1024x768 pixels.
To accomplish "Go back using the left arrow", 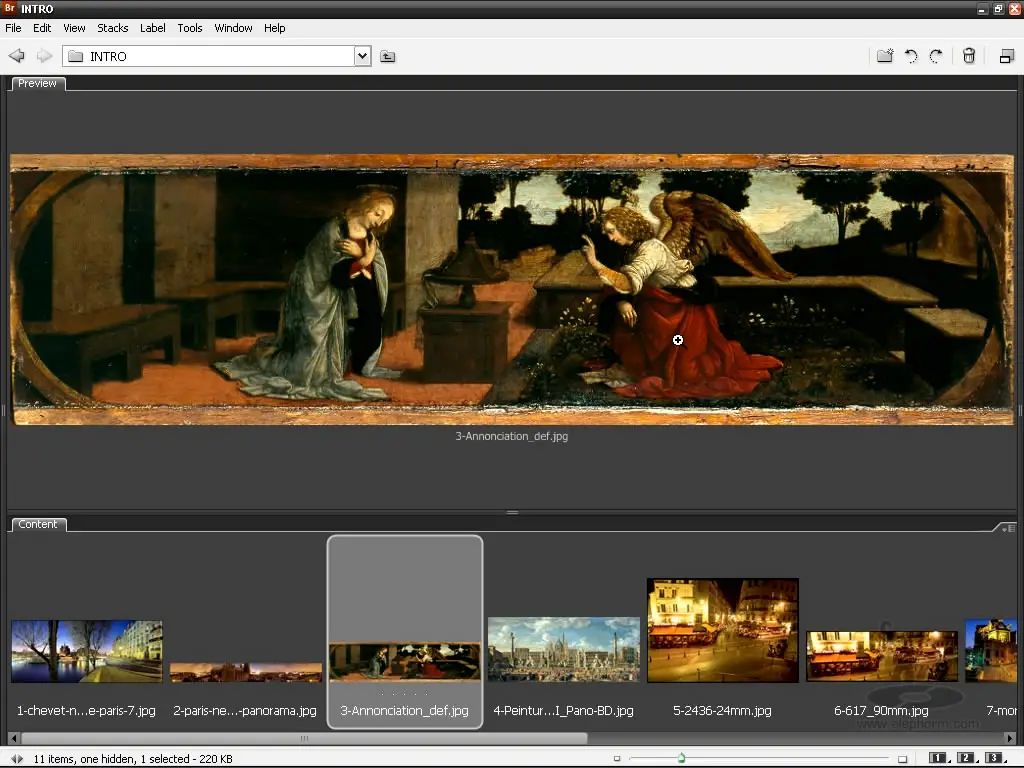I will click(16, 56).
